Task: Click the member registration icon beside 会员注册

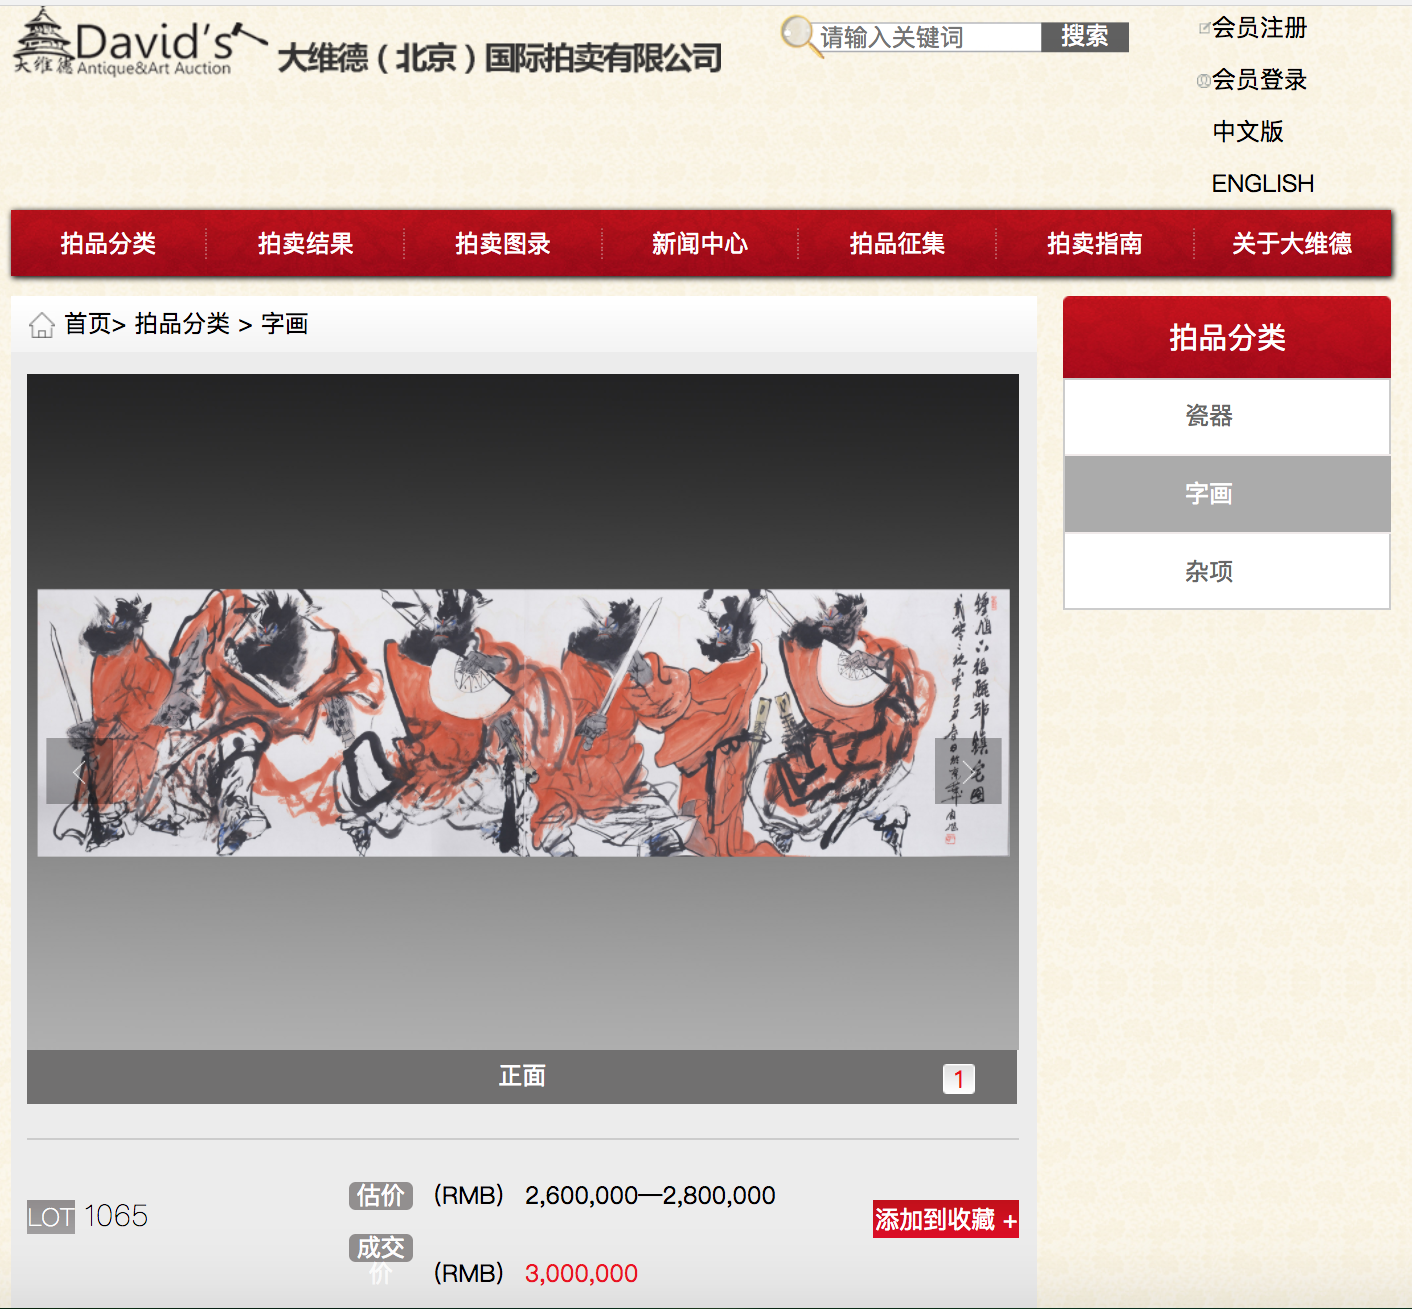Action: 1204,28
